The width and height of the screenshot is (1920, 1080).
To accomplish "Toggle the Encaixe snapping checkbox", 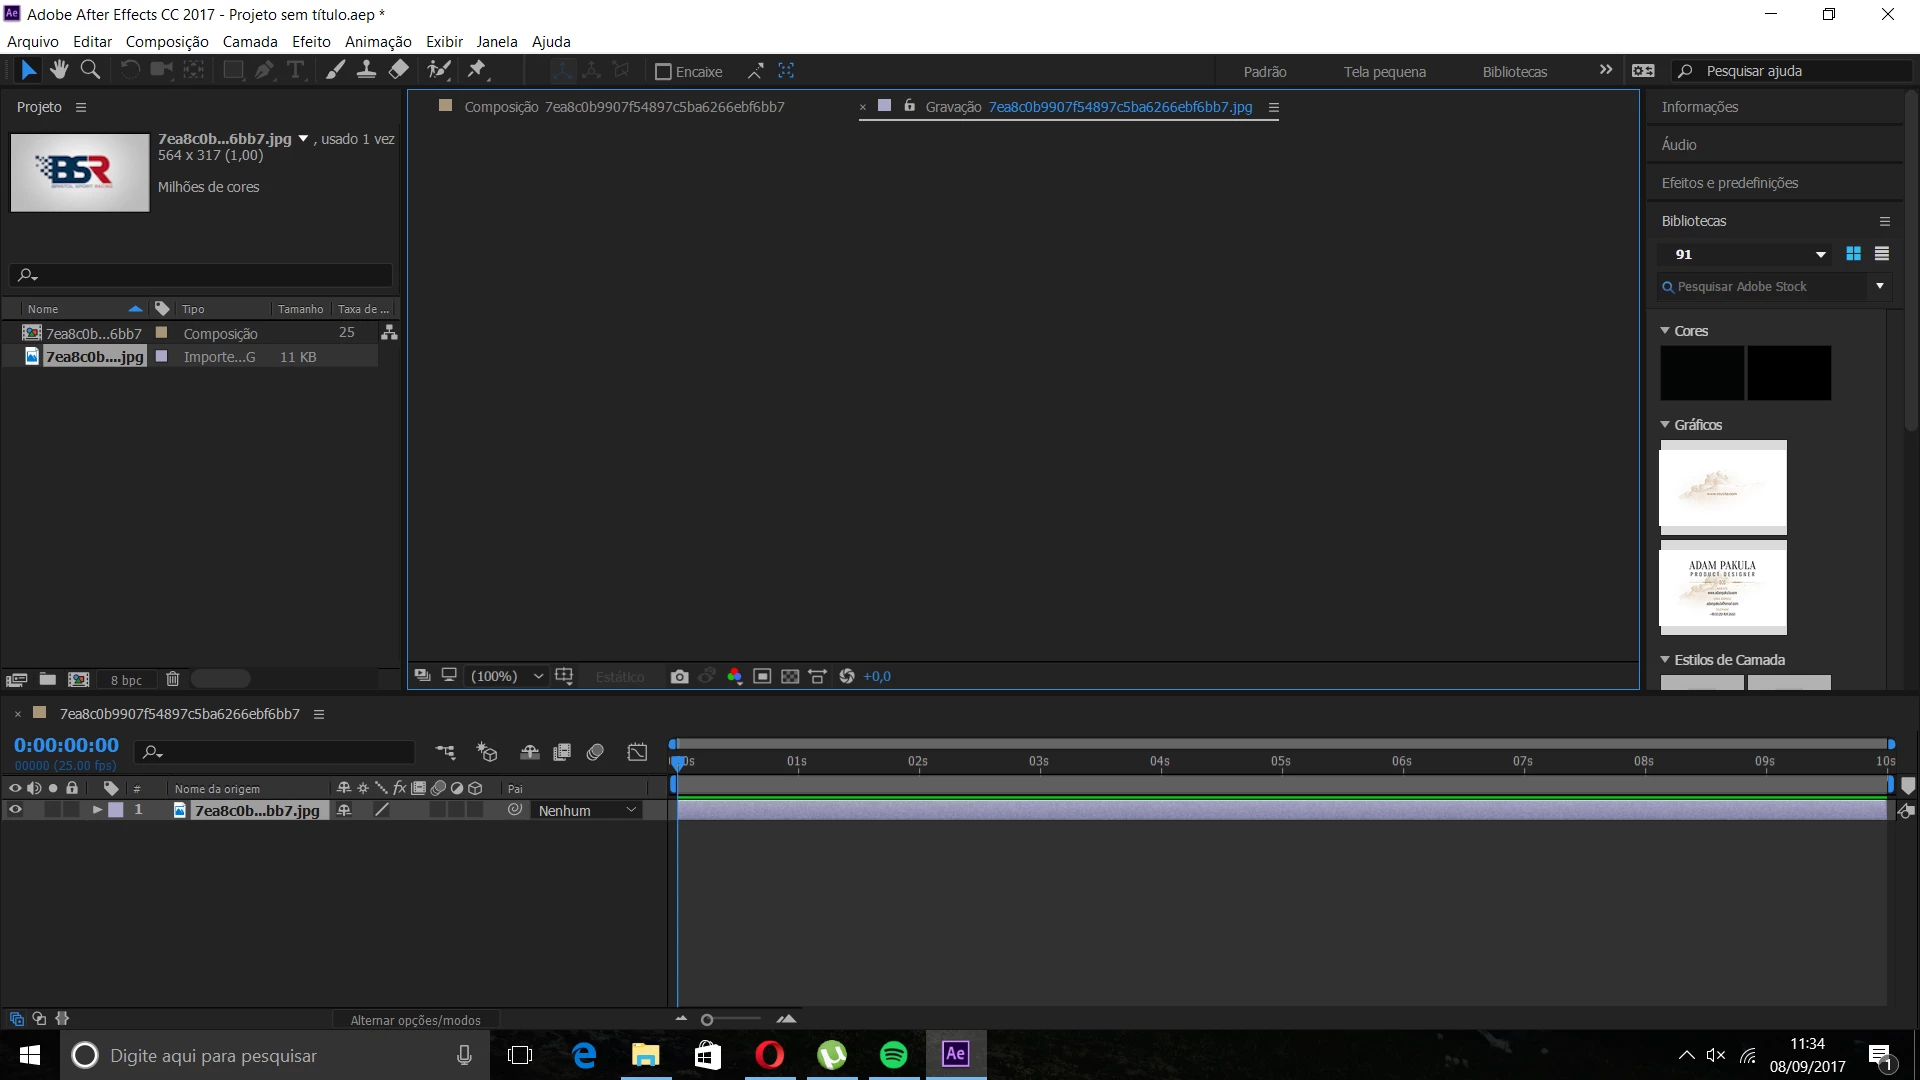I will [662, 72].
